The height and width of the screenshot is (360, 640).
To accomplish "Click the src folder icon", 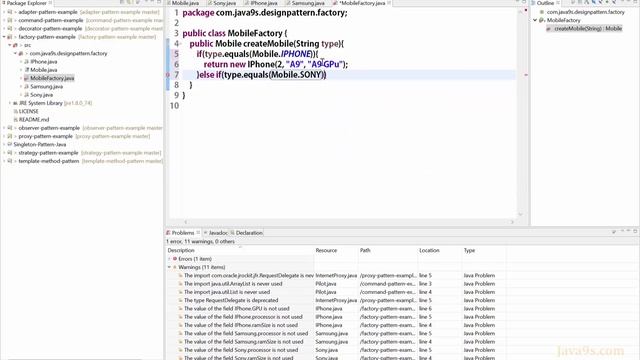I will [16, 45].
